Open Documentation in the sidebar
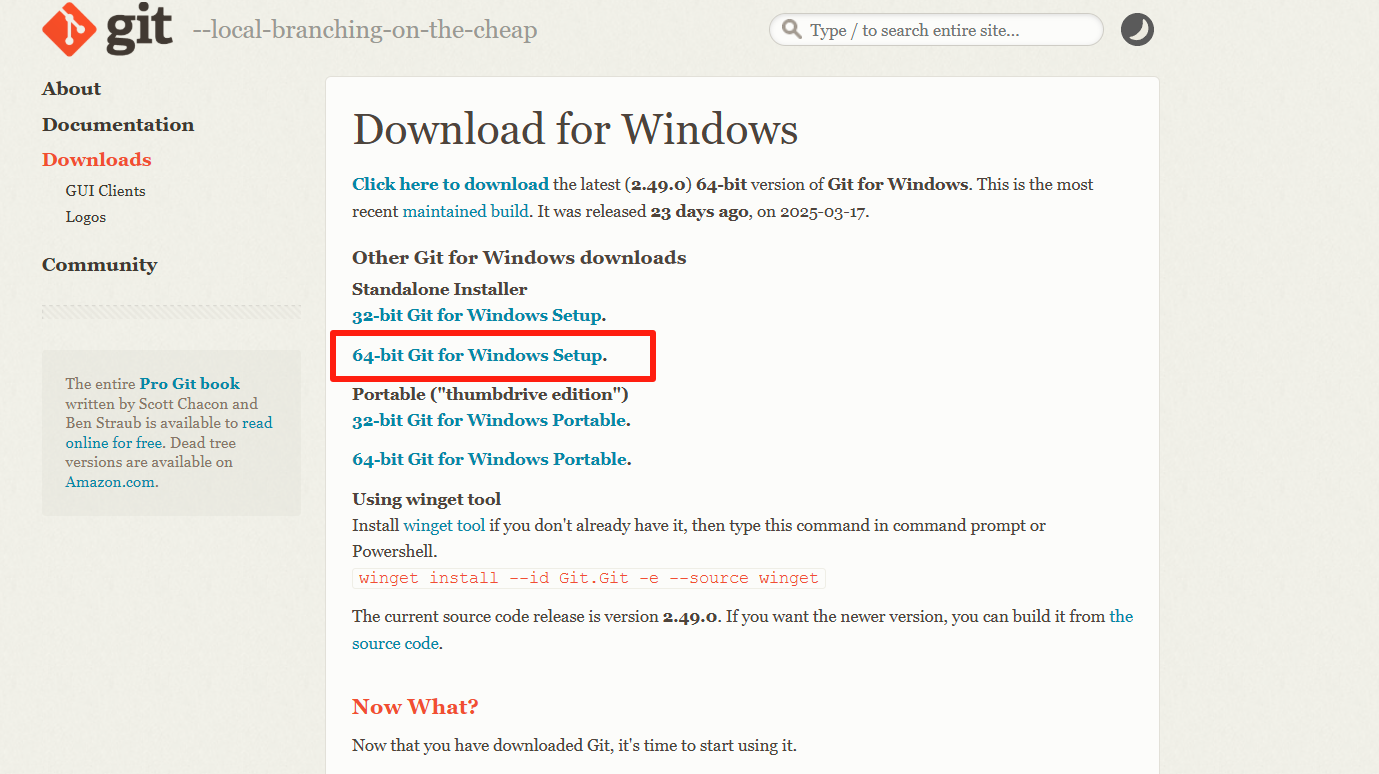 click(x=118, y=125)
